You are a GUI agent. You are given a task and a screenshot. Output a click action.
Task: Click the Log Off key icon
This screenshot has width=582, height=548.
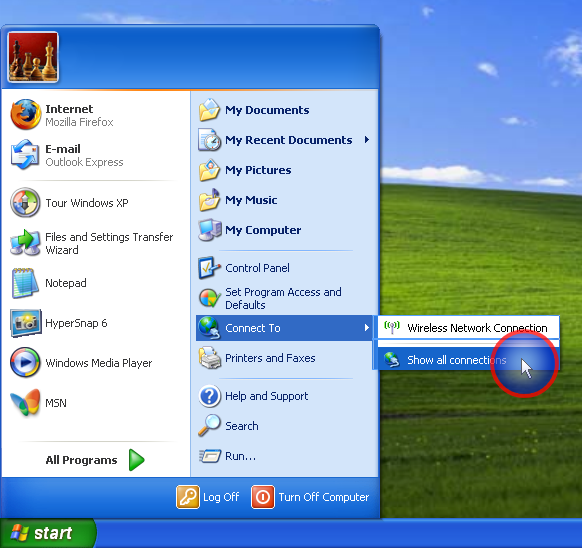188,497
